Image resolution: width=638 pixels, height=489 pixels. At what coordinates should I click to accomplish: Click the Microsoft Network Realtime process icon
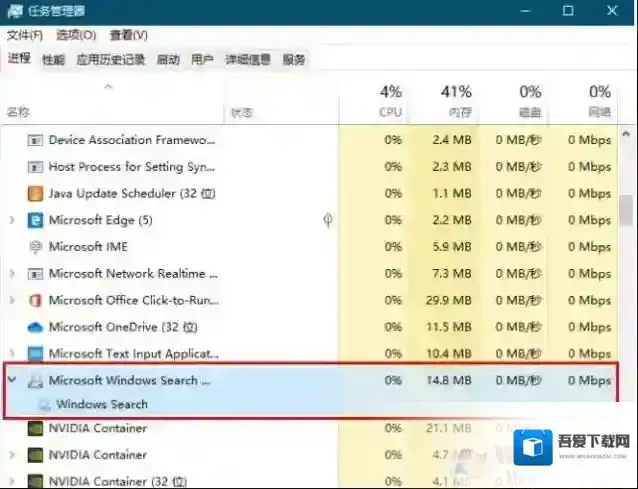pyautogui.click(x=35, y=274)
